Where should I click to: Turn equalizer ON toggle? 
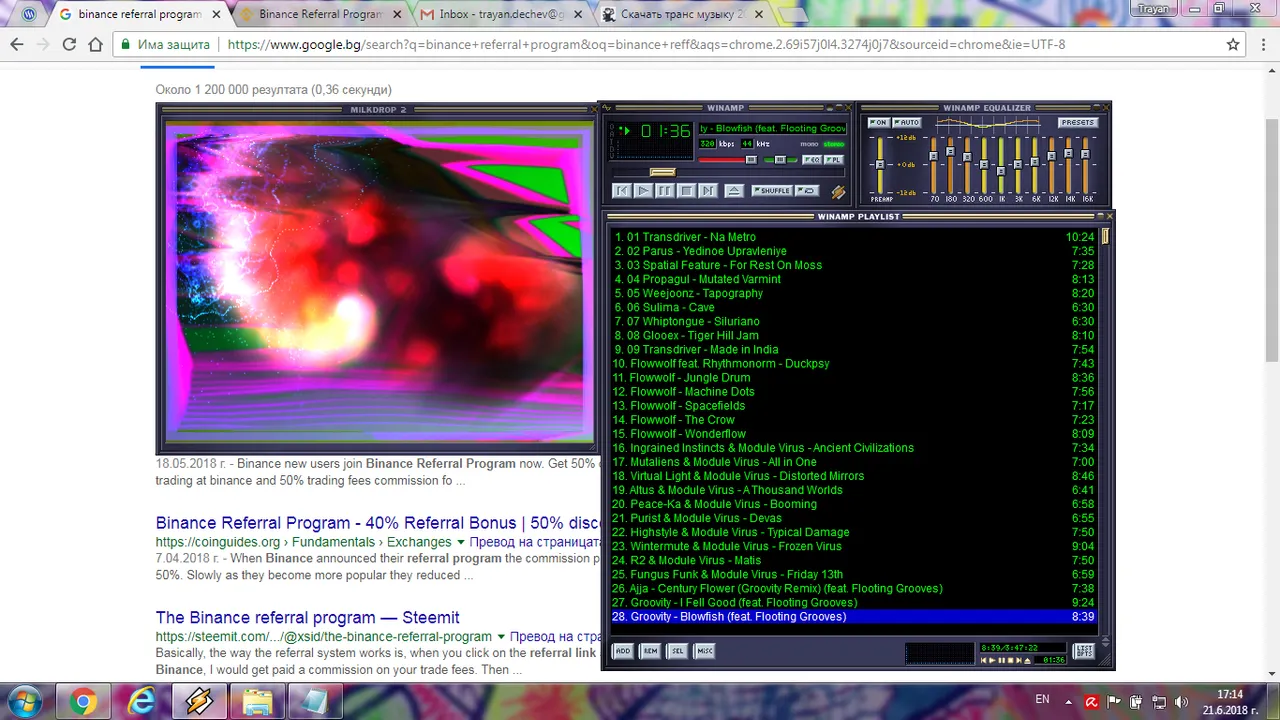pos(879,122)
